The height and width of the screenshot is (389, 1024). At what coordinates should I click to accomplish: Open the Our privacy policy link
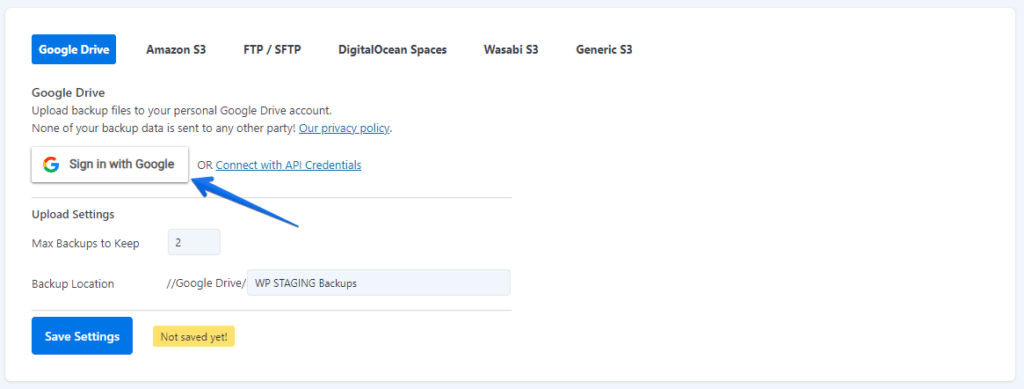(344, 129)
